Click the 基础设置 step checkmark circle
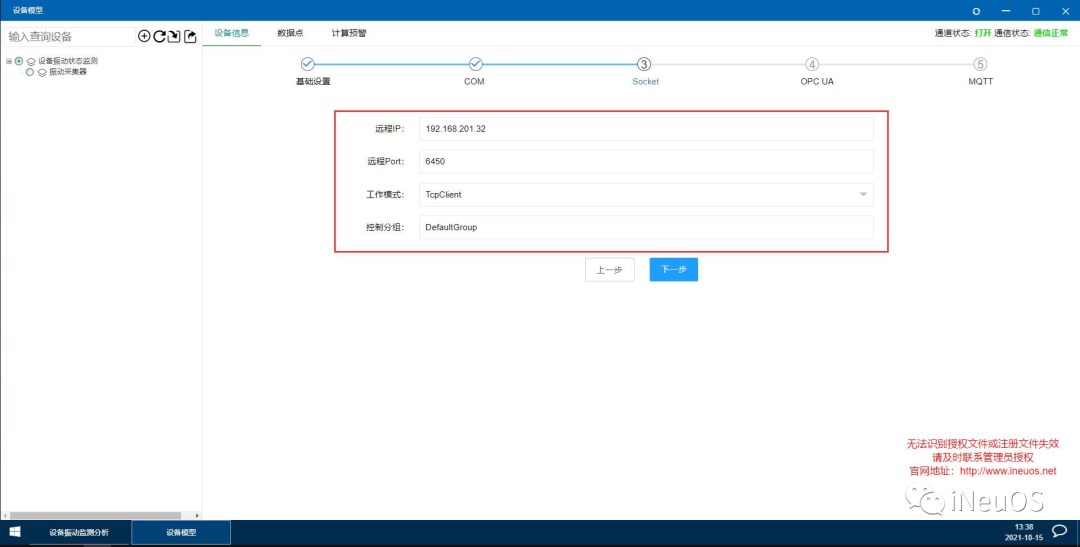Image resolution: width=1080 pixels, height=547 pixels. pyautogui.click(x=308, y=64)
